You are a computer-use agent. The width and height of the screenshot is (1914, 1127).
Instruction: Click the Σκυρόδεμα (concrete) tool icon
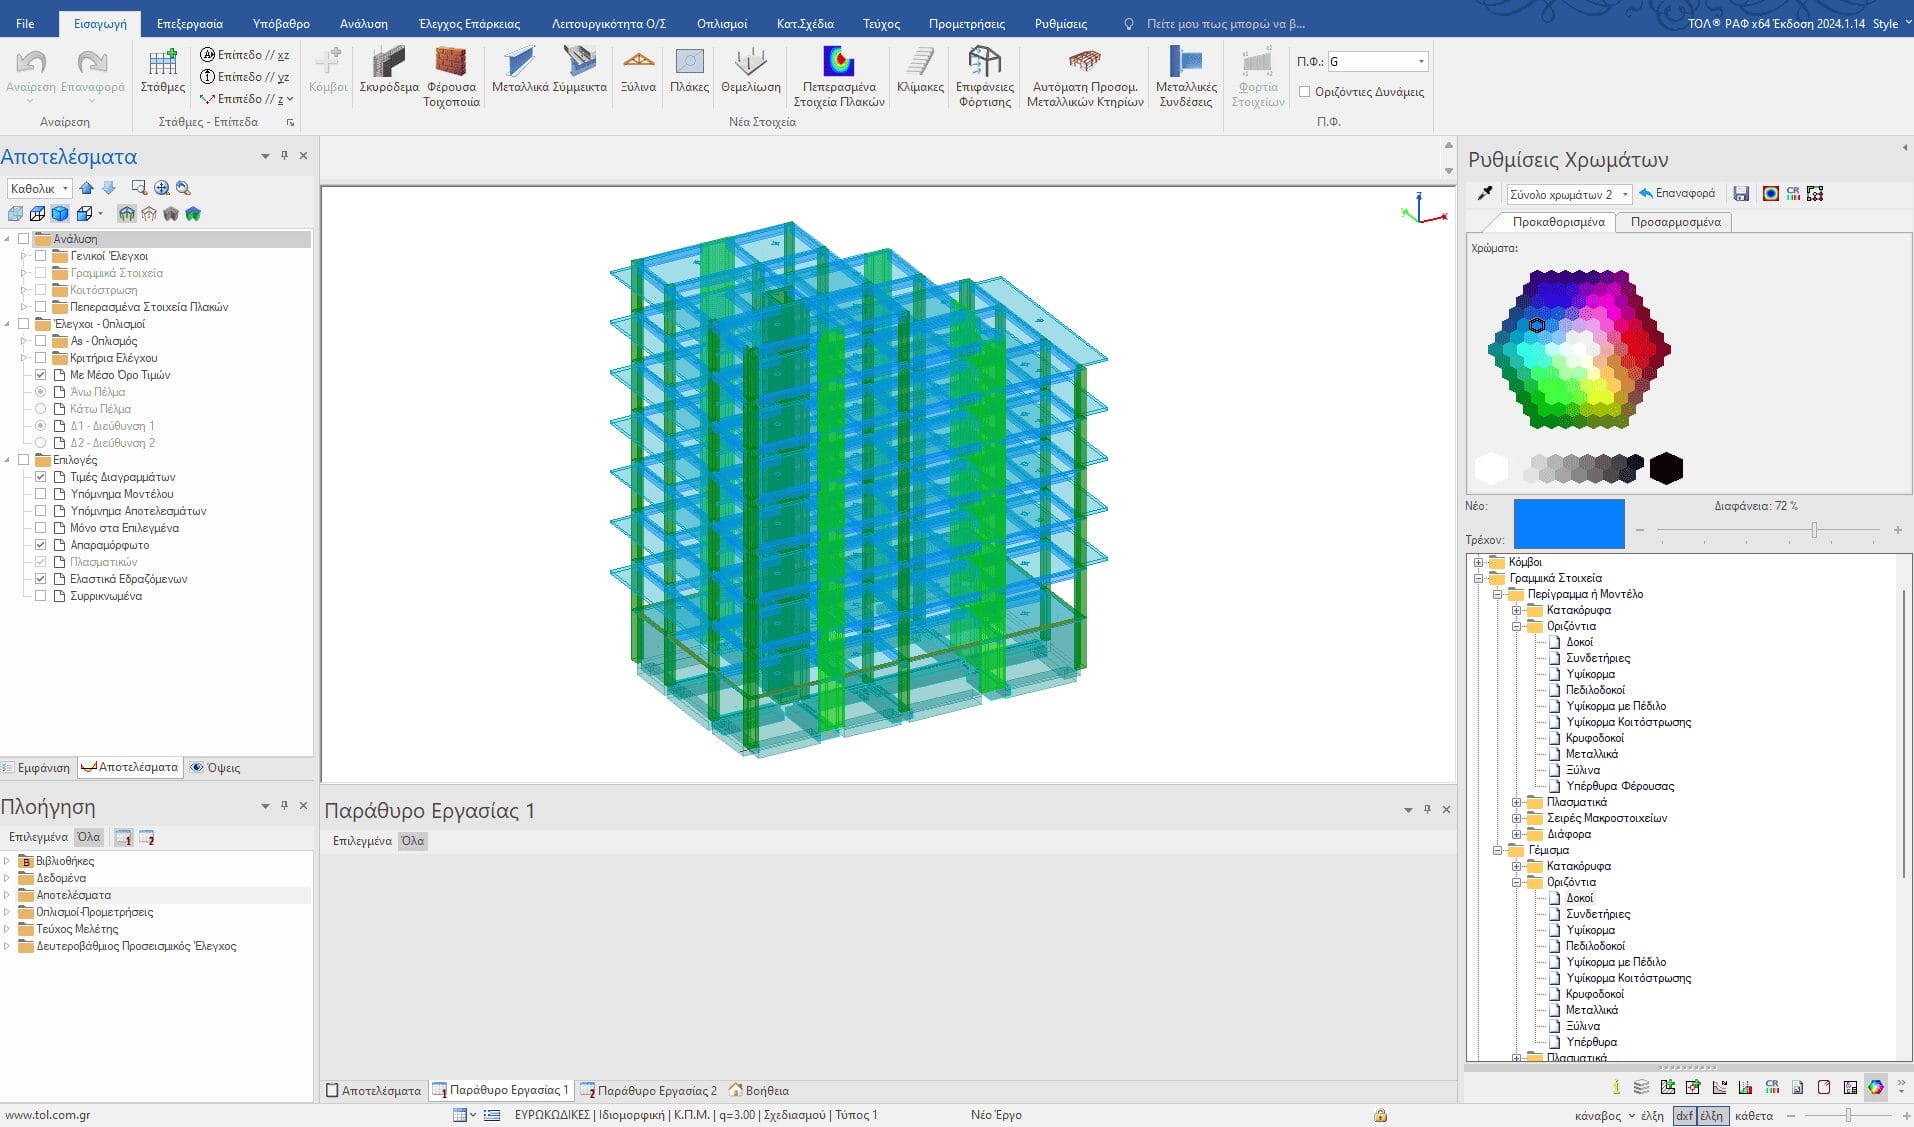coord(389,63)
